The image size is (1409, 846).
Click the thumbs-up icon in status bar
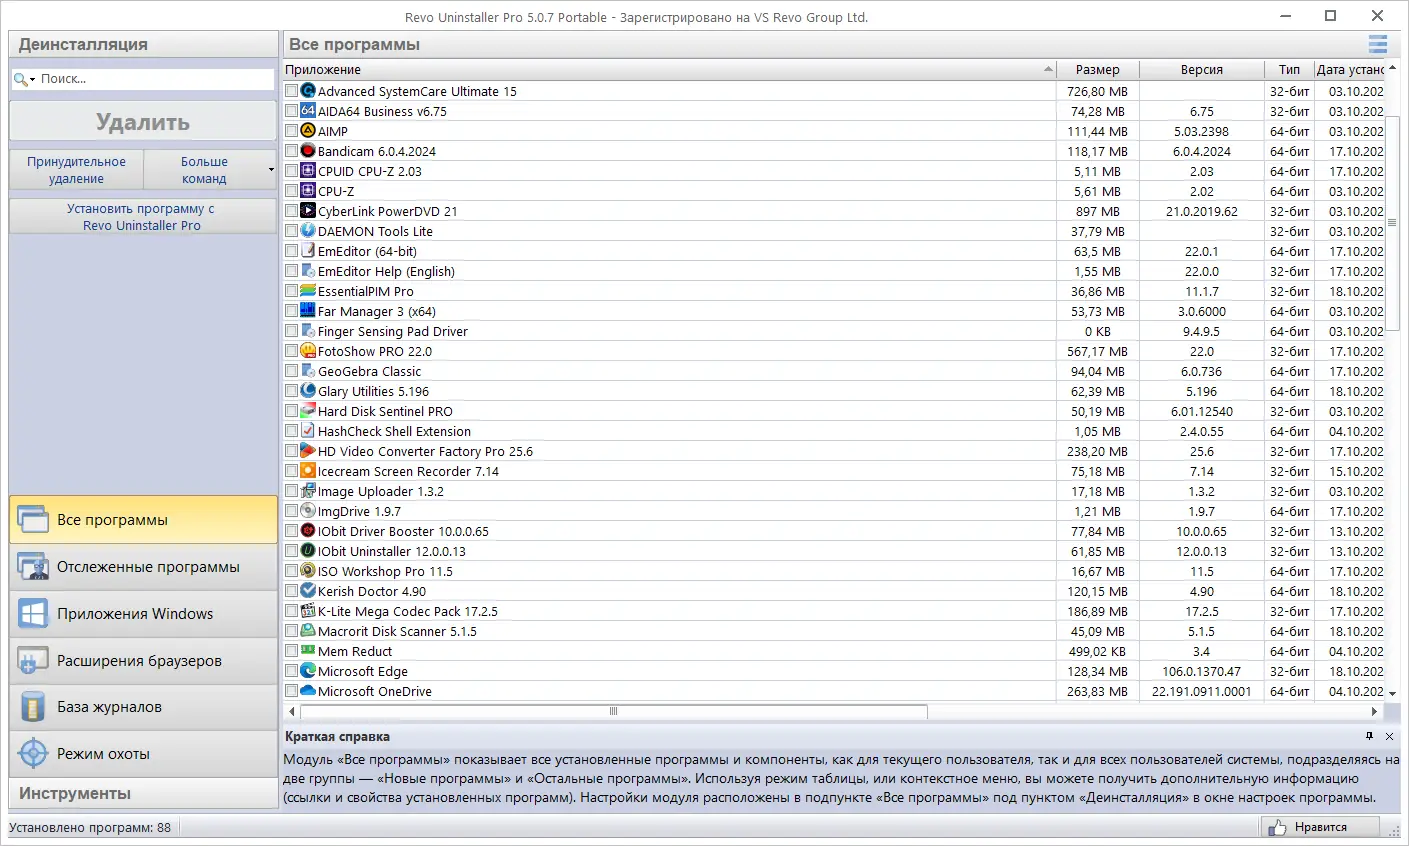(1277, 827)
